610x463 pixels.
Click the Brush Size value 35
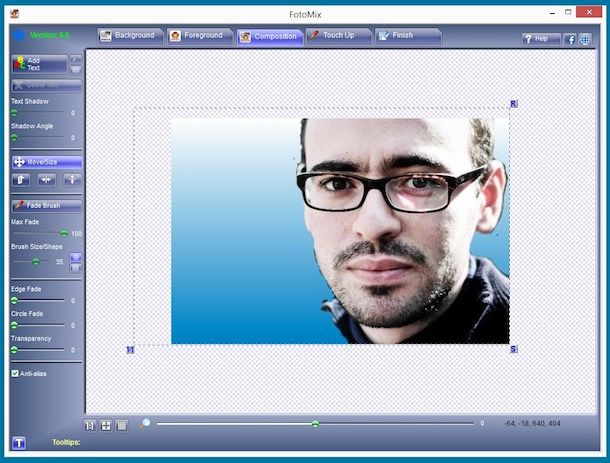(x=59, y=262)
